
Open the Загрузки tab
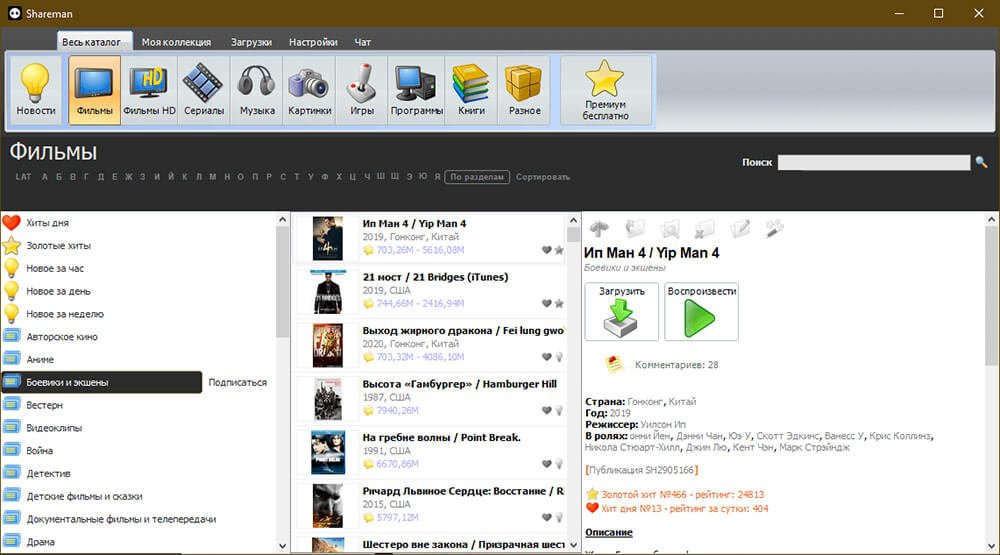[x=250, y=42]
